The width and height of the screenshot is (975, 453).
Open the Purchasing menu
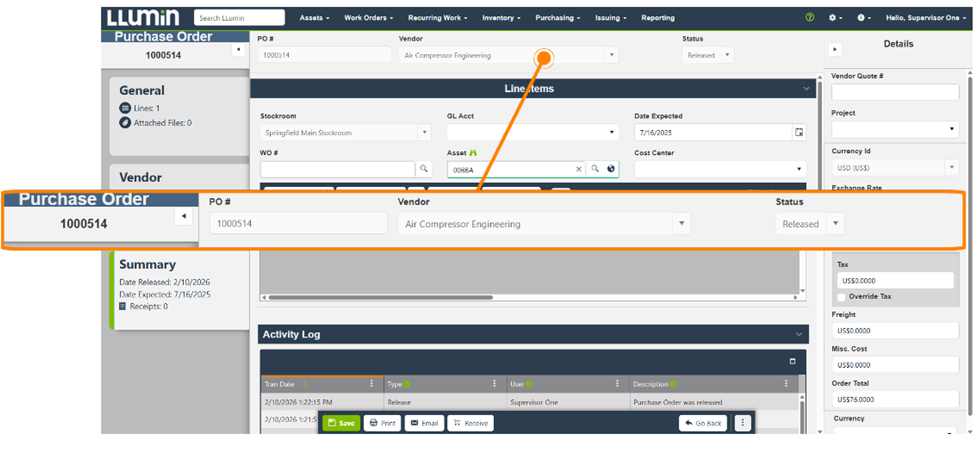(558, 18)
